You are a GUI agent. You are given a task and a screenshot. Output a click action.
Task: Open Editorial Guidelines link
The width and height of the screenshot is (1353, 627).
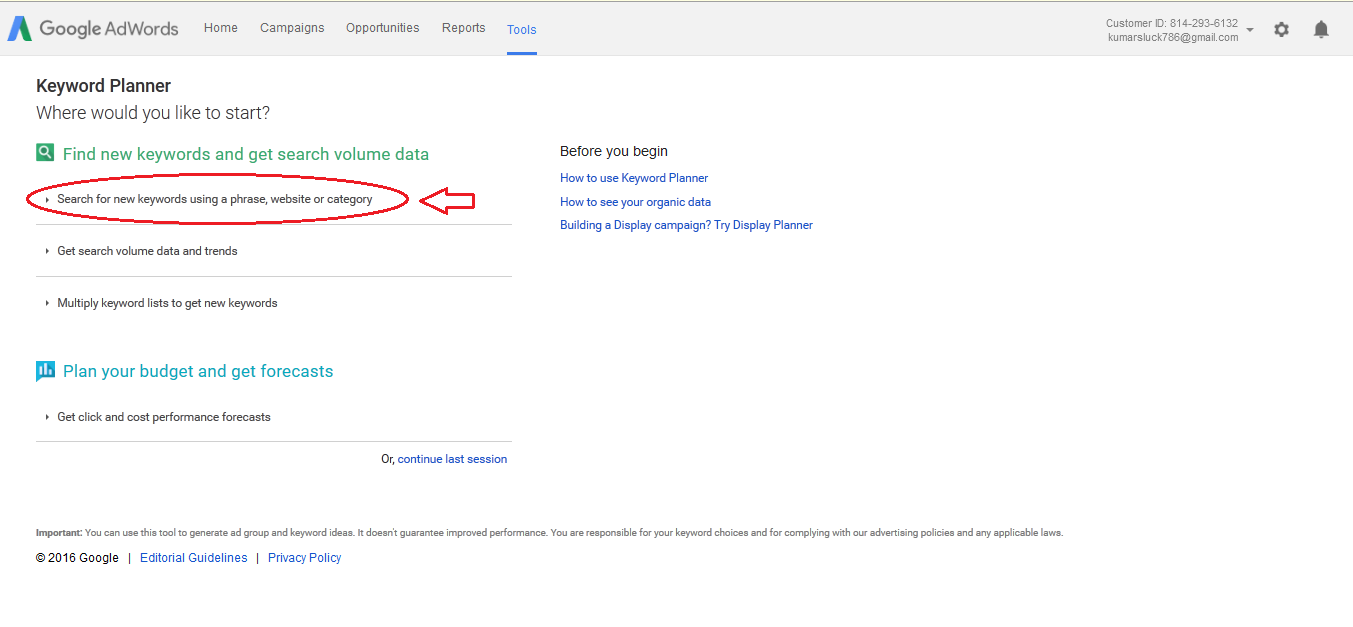193,558
